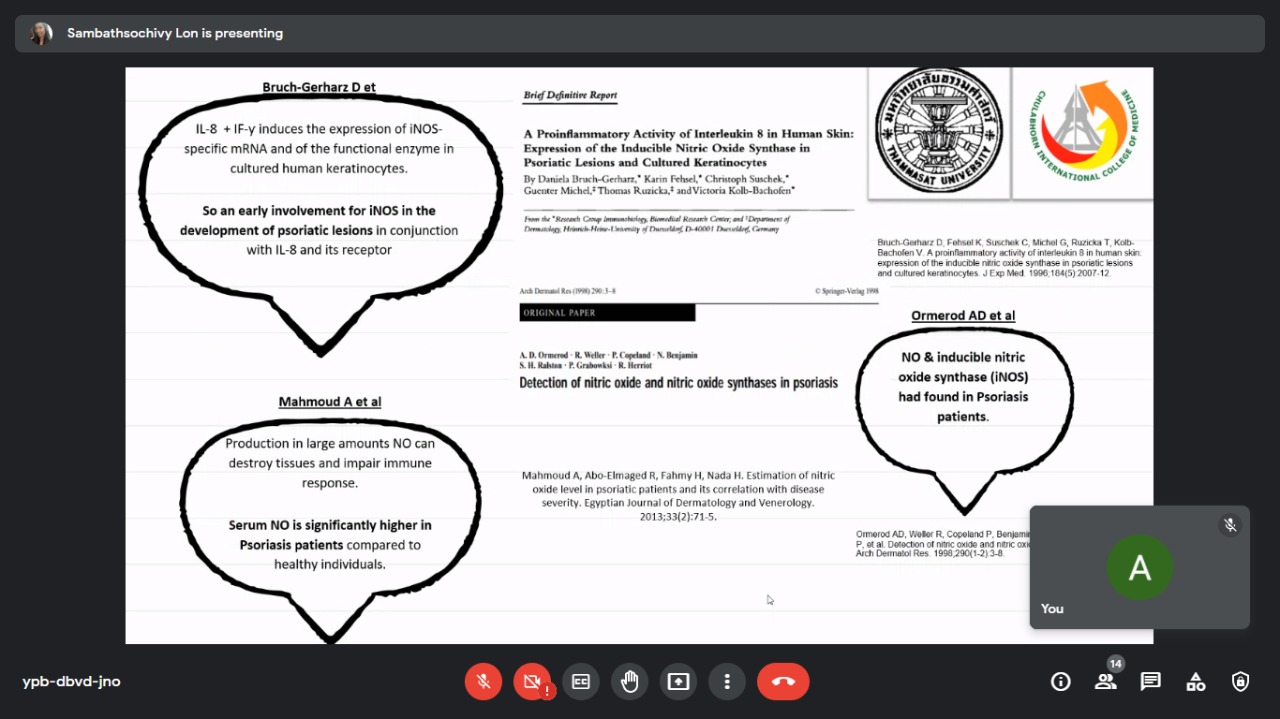Click the 'Brief Definitive Report' label
The width and height of the screenshot is (1280, 719).
point(570,96)
